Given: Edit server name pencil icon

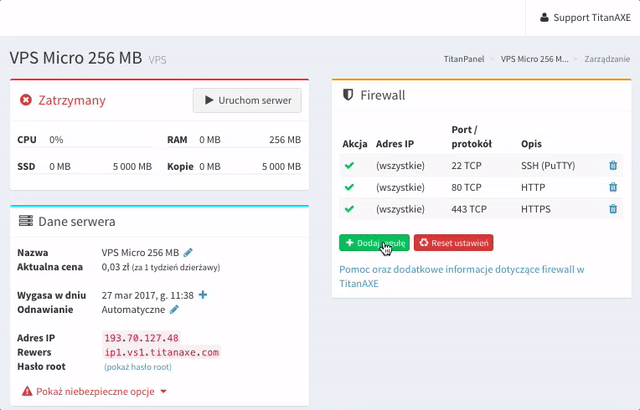Looking at the screenshot, I should point(188,252).
